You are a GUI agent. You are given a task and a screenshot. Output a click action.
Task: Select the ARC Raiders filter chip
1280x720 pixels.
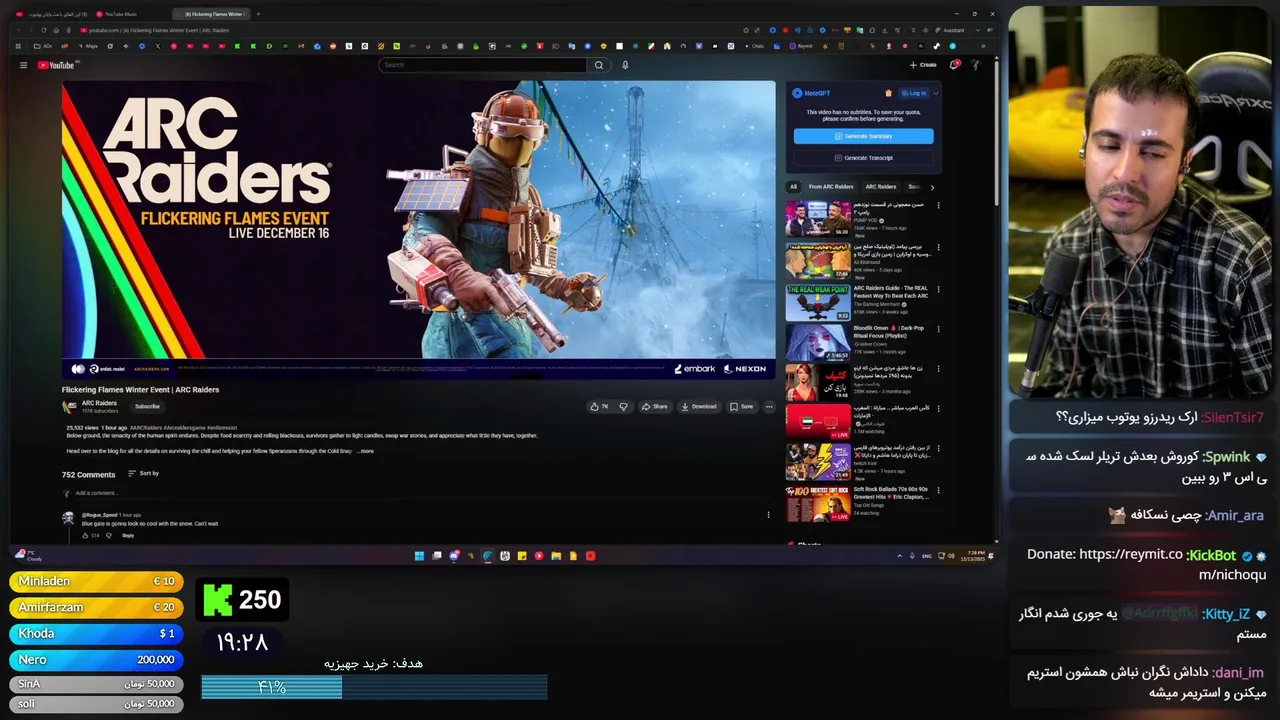point(881,187)
